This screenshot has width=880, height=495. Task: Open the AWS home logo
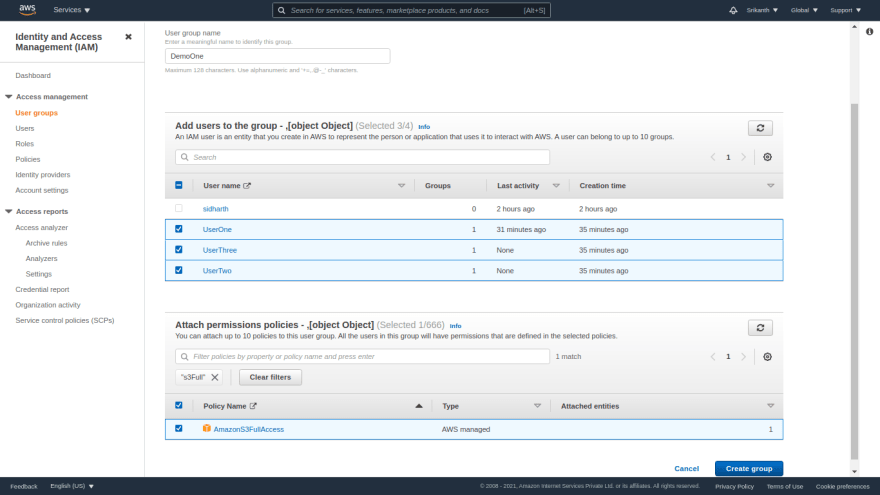27,10
